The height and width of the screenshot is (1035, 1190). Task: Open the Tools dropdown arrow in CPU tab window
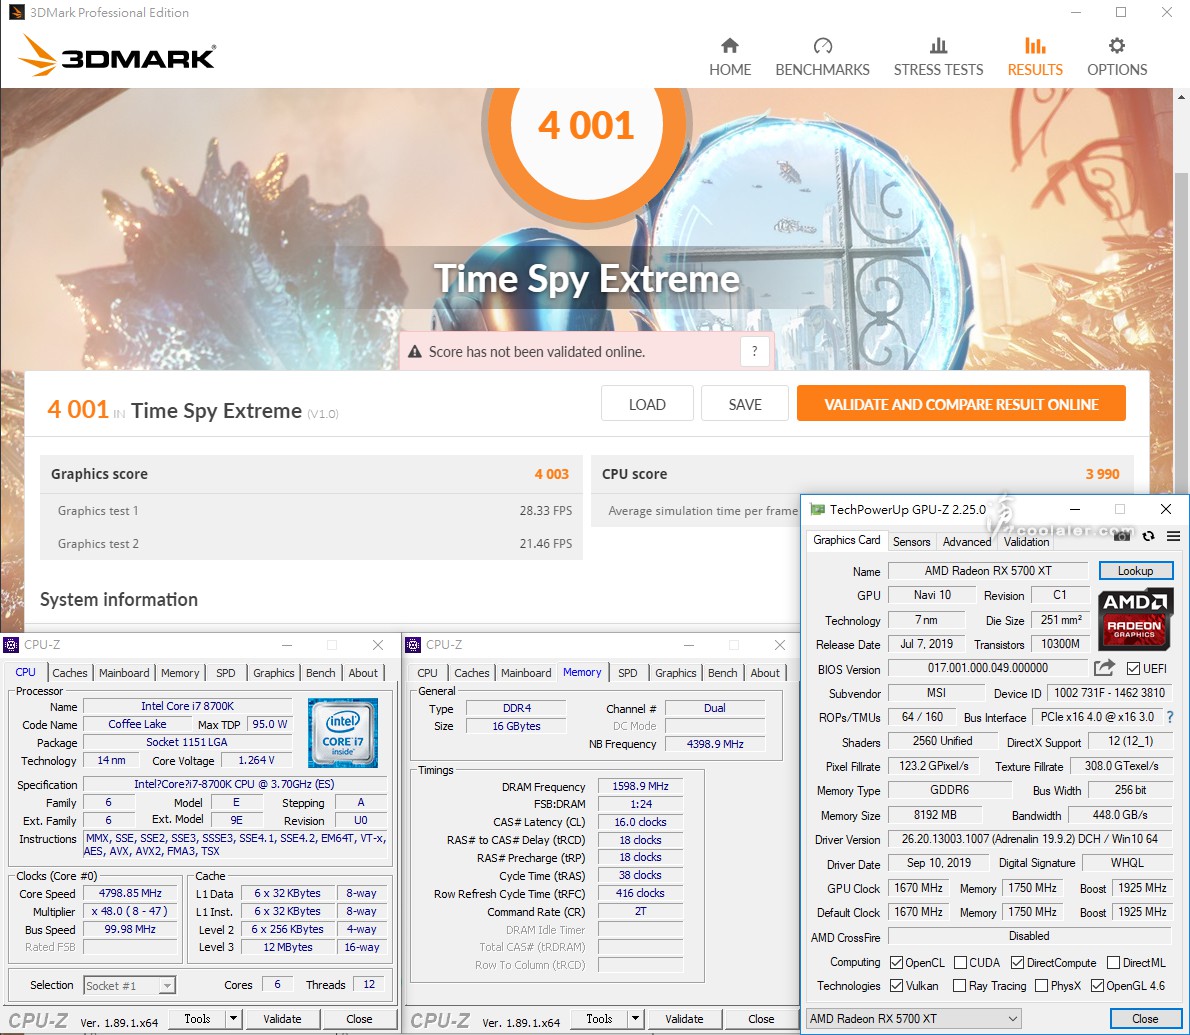tap(233, 1018)
